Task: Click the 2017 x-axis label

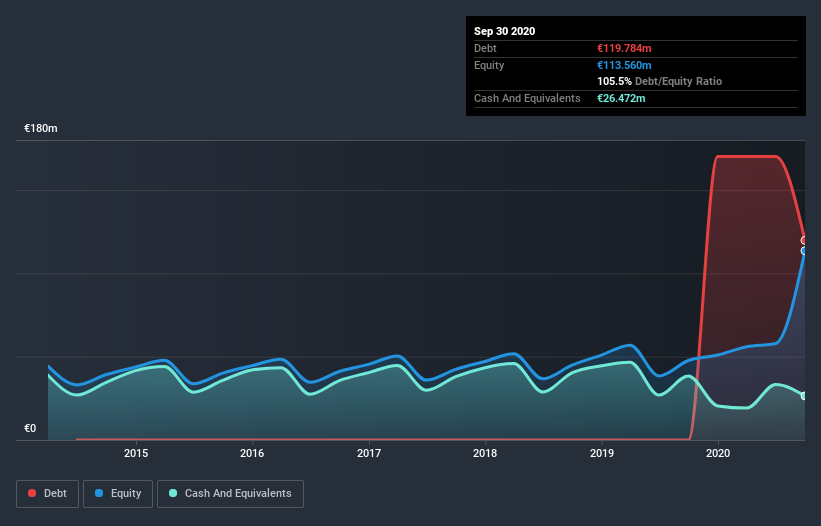Action: (x=369, y=453)
